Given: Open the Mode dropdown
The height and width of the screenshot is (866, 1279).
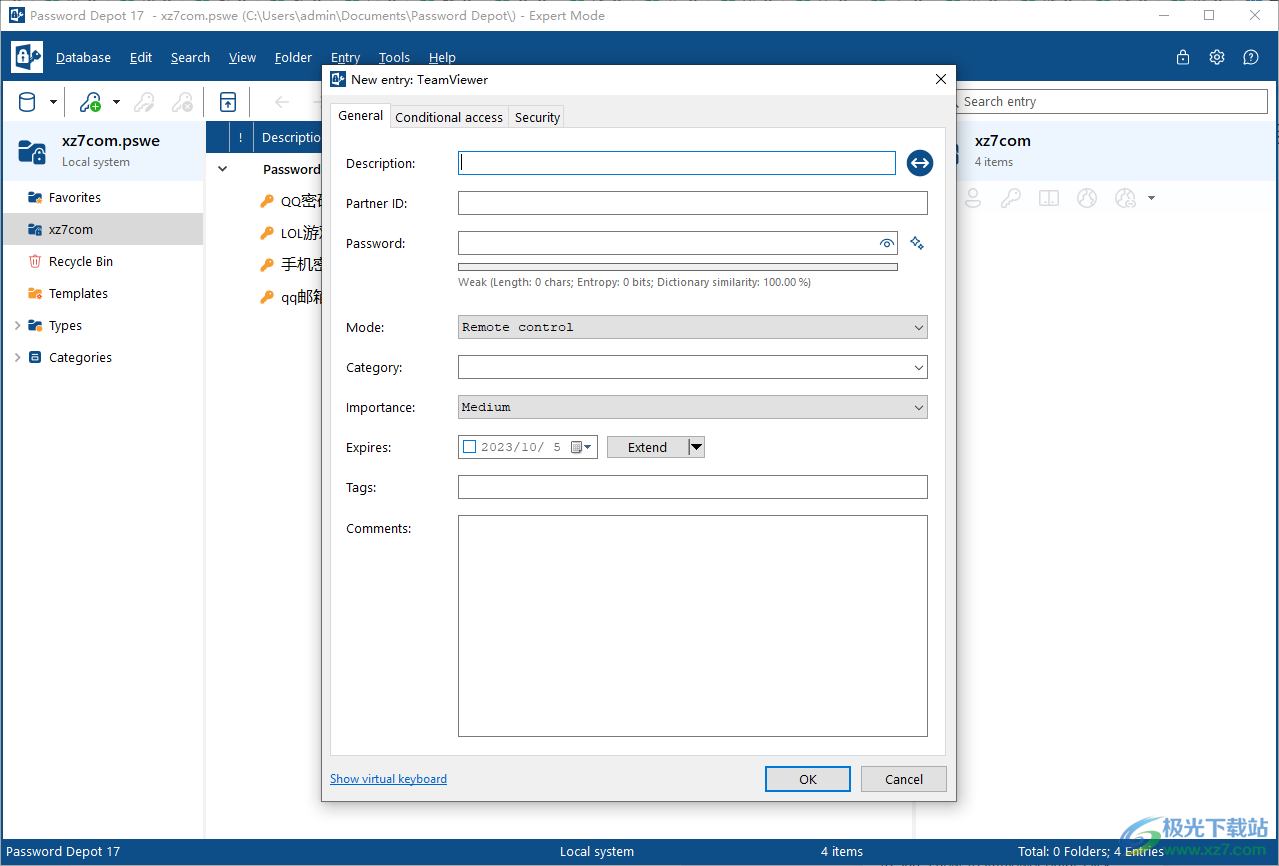Looking at the screenshot, I should tap(692, 327).
